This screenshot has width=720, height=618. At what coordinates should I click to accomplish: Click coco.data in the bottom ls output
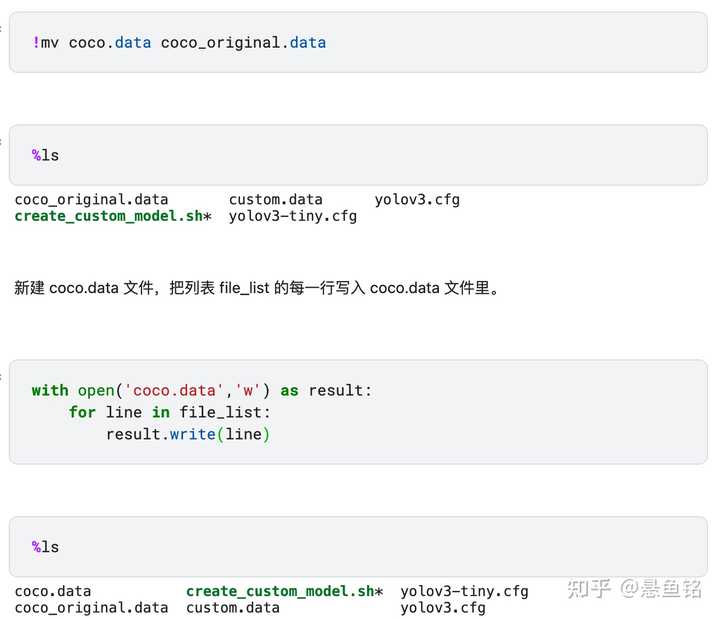click(53, 591)
